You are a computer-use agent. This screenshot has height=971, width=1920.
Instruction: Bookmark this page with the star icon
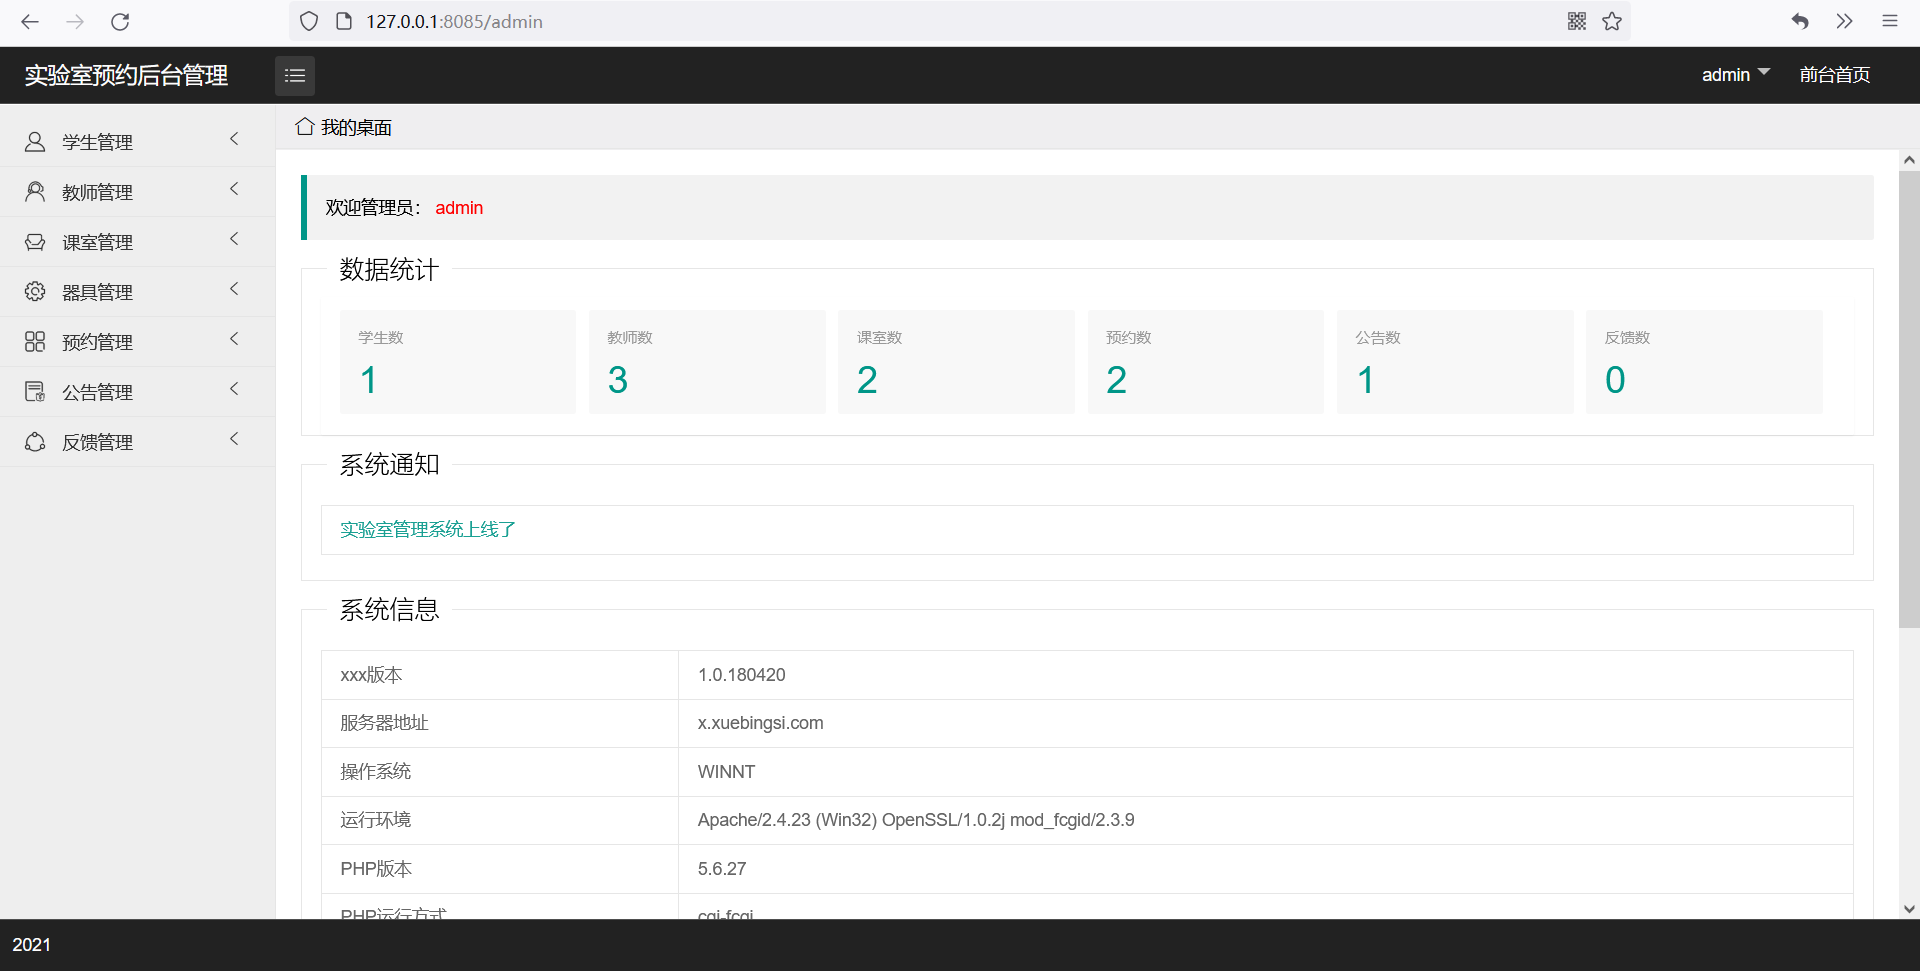tap(1612, 22)
